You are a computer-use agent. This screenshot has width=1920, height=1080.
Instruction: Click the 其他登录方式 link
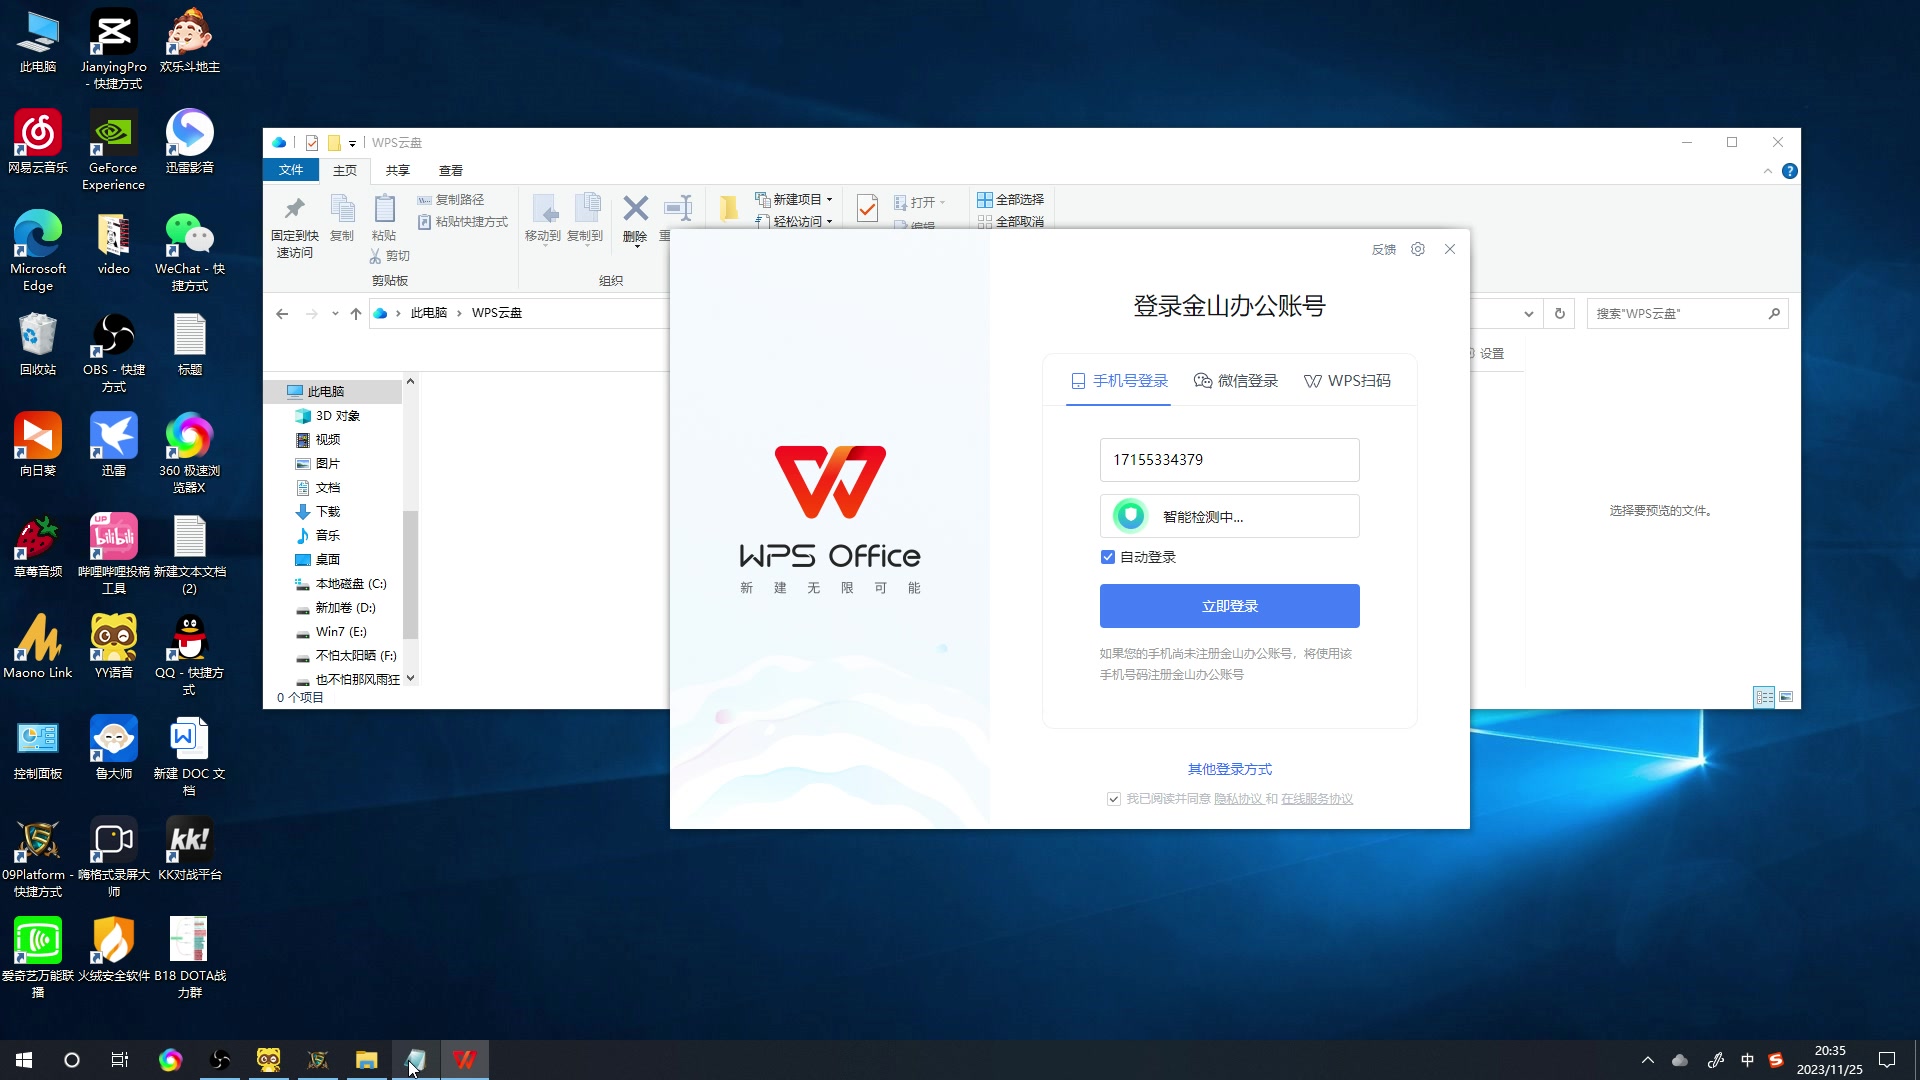(x=1229, y=769)
